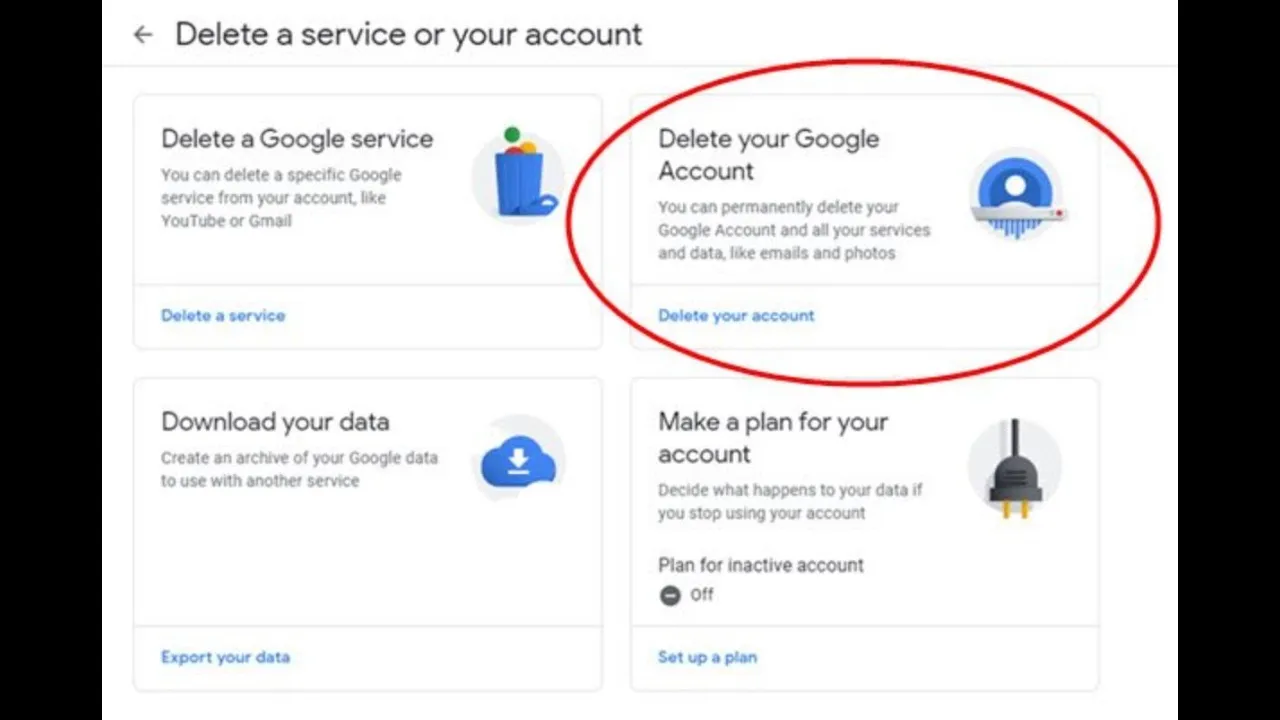1280x720 pixels.
Task: Select the Delete your Google Account heading
Action: pos(768,155)
